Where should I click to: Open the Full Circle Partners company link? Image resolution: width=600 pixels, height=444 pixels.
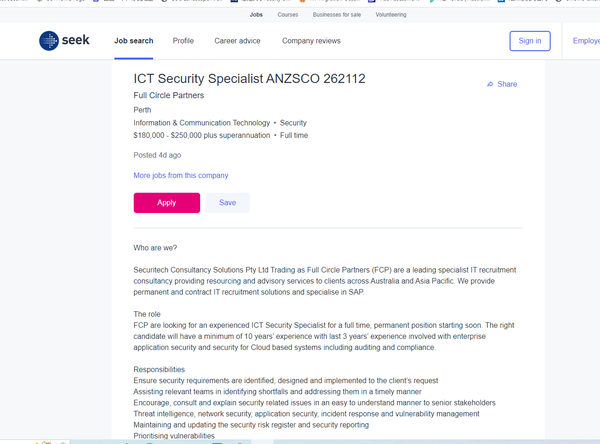point(168,96)
